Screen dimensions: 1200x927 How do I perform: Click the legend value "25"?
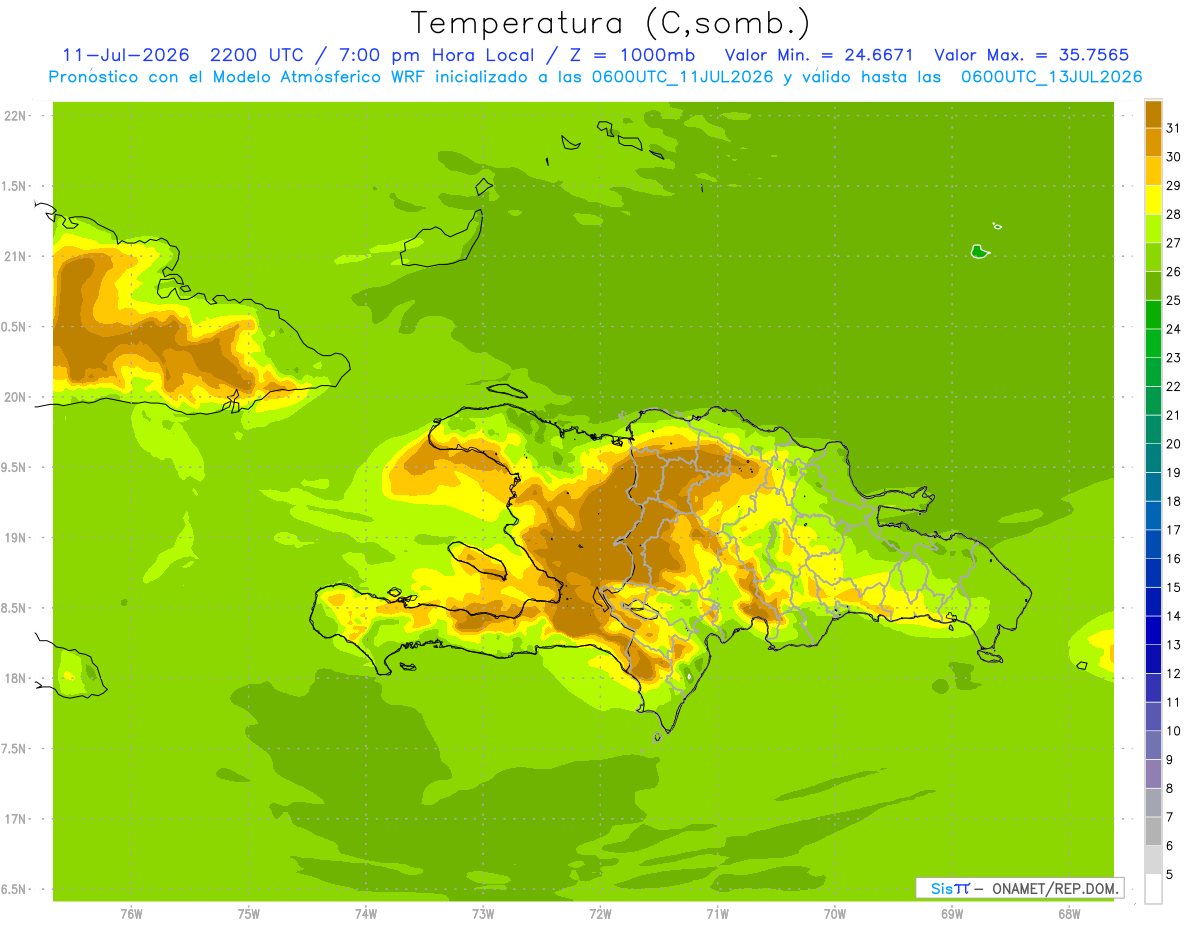coord(1173,300)
